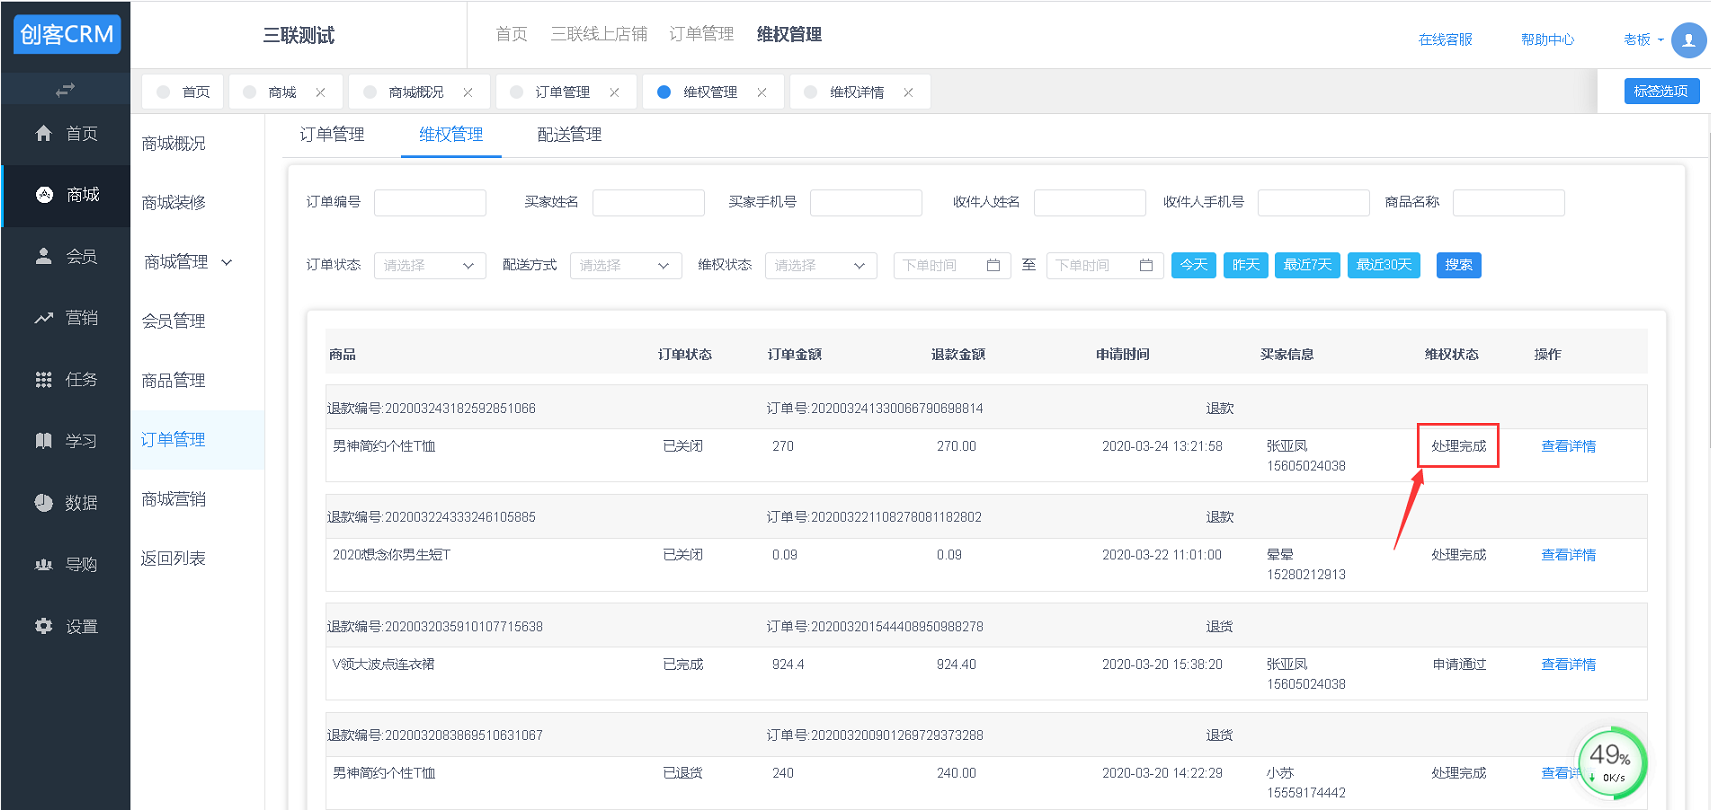
Task: Open the 营销 marketing chart icon
Action: coord(43,318)
